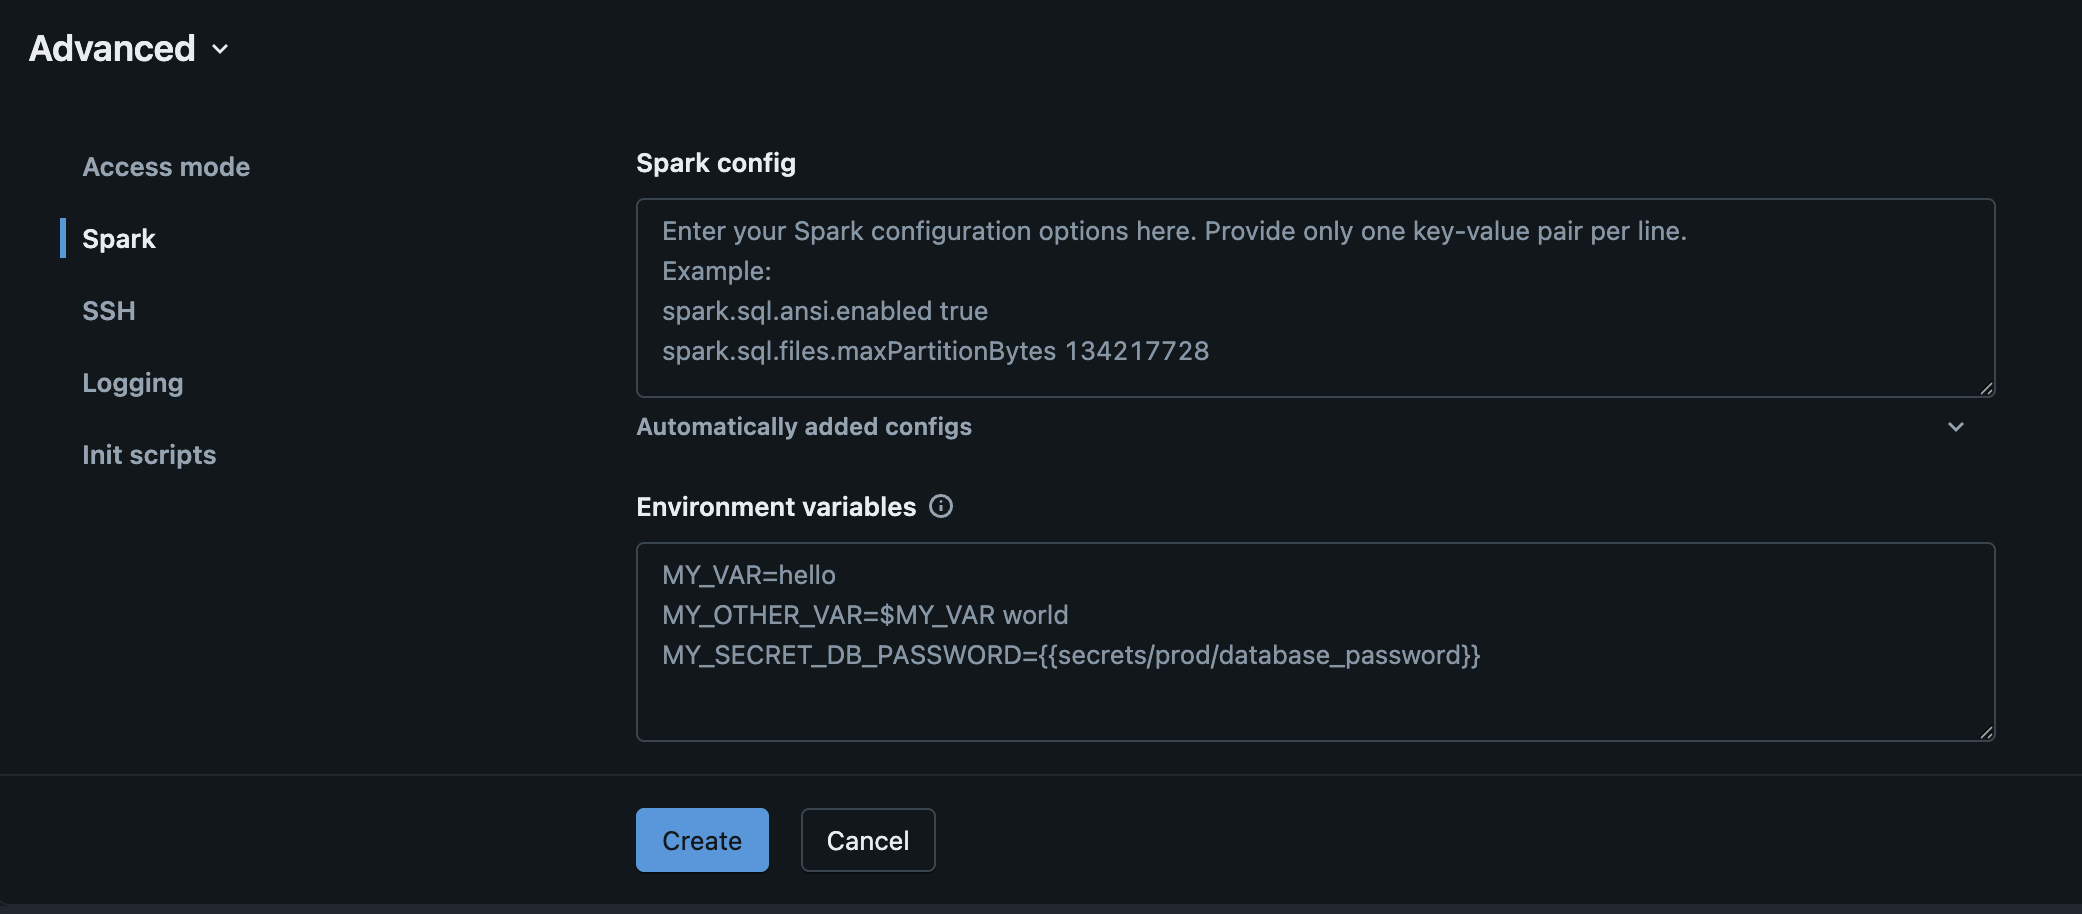Click the MY_OTHER_VAR variable line
The image size is (2082, 914).
click(865, 615)
